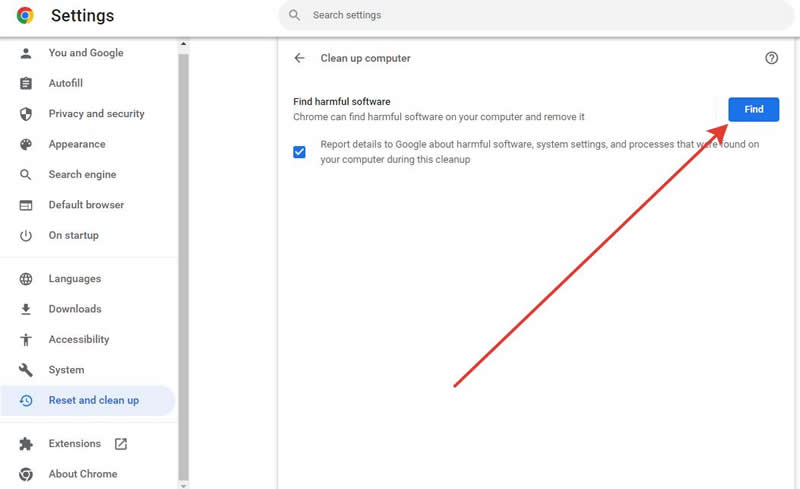Open Languages settings
800x489 pixels.
74,279
